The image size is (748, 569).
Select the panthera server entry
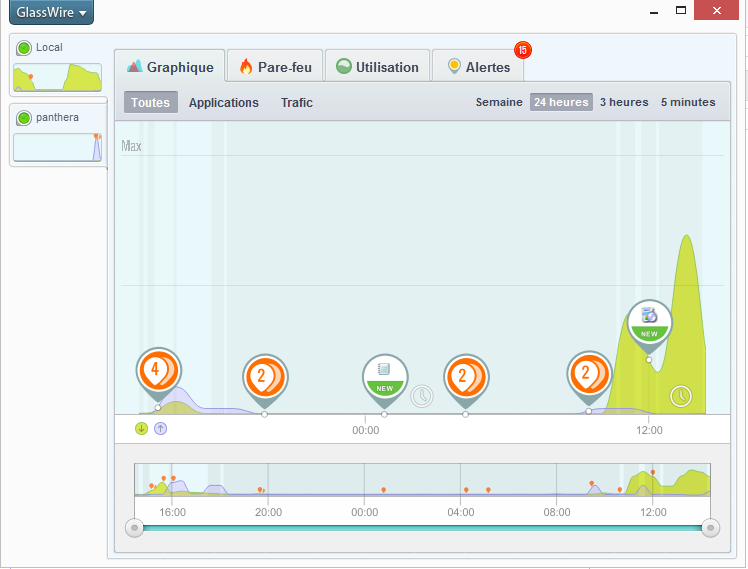(x=58, y=135)
